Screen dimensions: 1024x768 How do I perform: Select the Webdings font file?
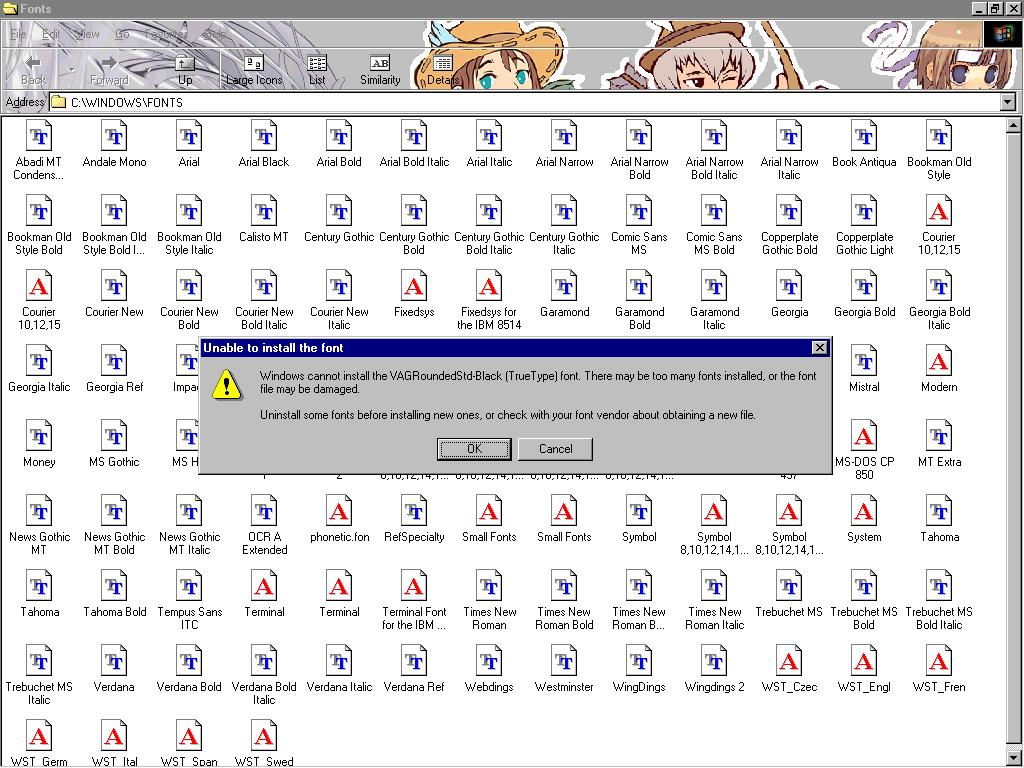[489, 662]
